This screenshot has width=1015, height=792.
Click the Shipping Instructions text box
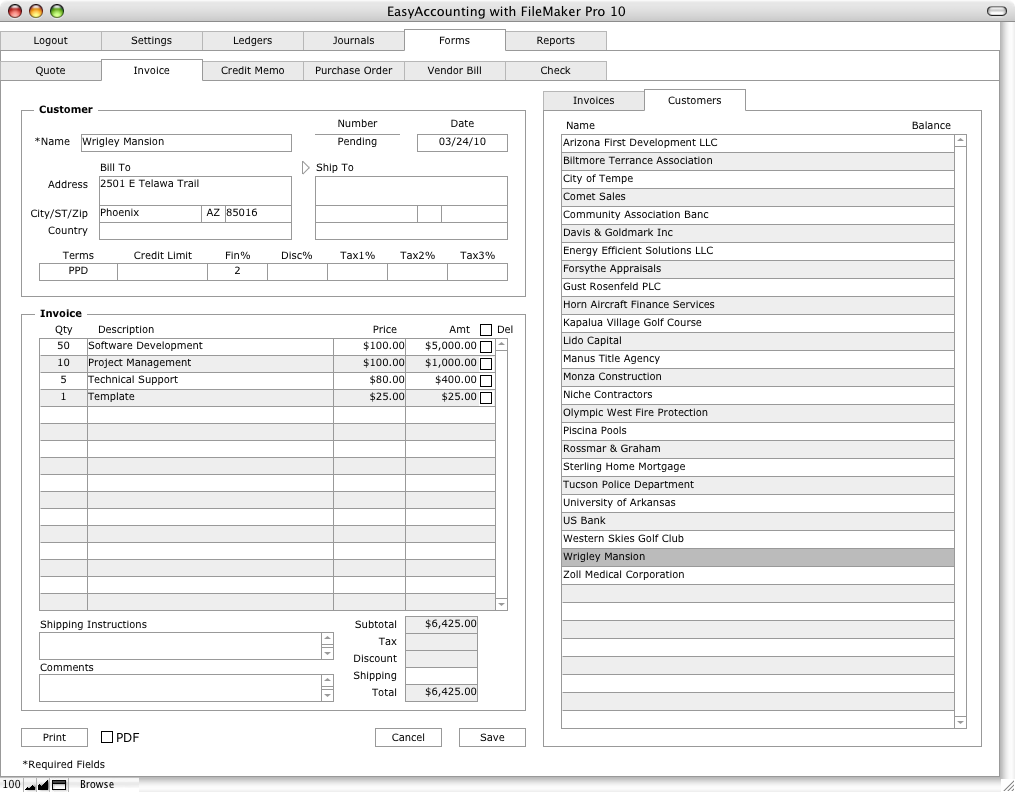181,646
